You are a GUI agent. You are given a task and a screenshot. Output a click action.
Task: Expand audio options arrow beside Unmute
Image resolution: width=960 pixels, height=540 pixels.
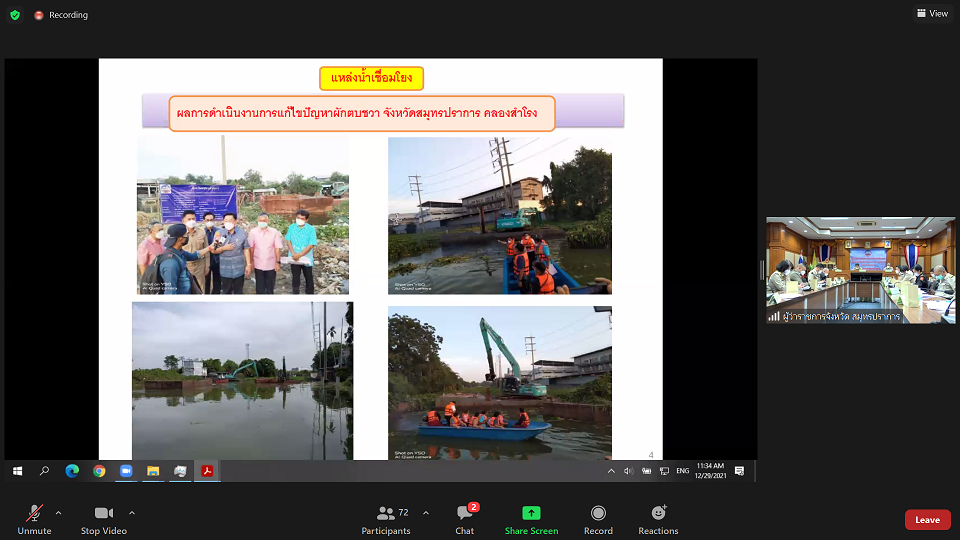[x=58, y=513]
